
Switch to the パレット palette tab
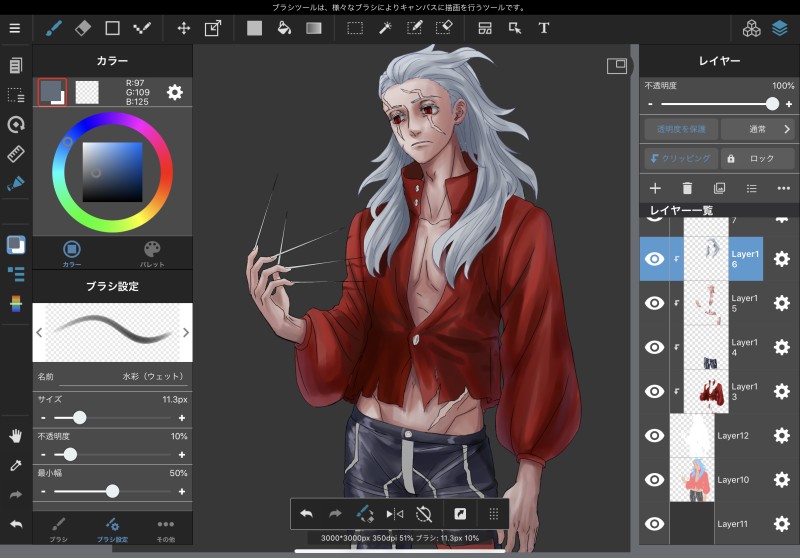(152, 254)
